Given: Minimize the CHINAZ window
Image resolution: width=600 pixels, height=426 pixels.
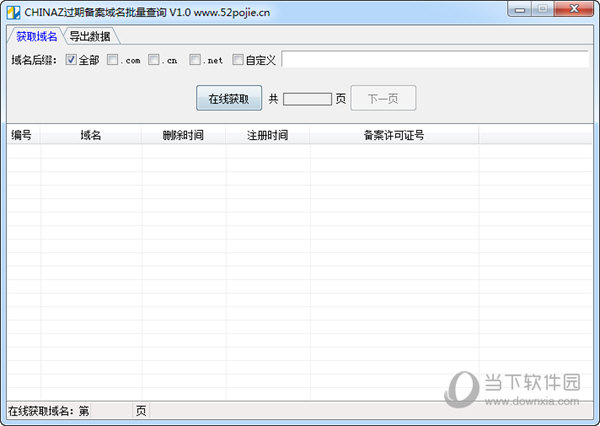Looking at the screenshot, I should coord(520,9).
